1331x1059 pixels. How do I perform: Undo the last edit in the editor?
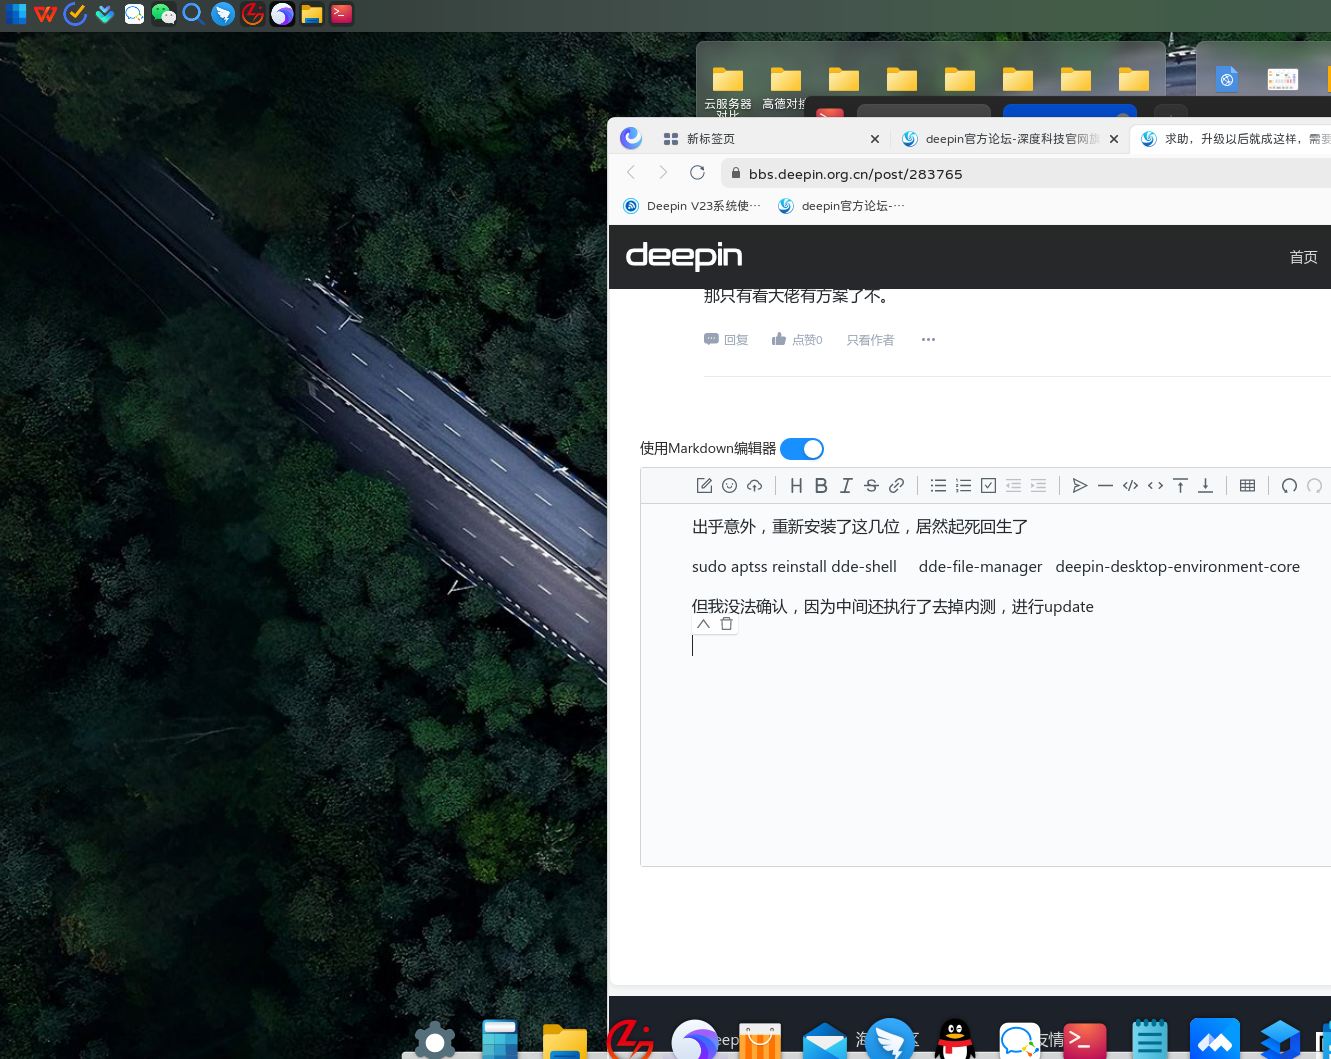point(1289,486)
